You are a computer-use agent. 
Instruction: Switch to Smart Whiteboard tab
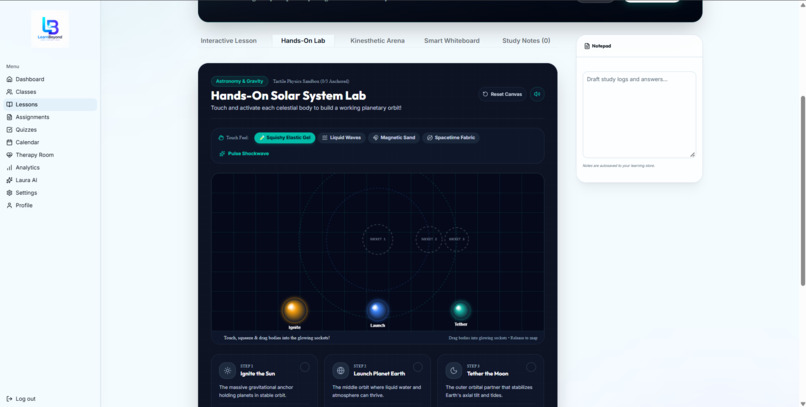click(x=452, y=41)
